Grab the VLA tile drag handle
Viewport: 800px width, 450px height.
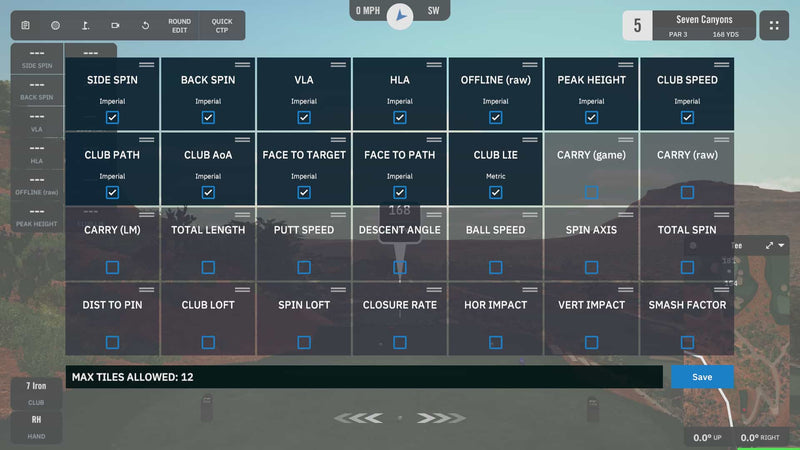[x=338, y=65]
